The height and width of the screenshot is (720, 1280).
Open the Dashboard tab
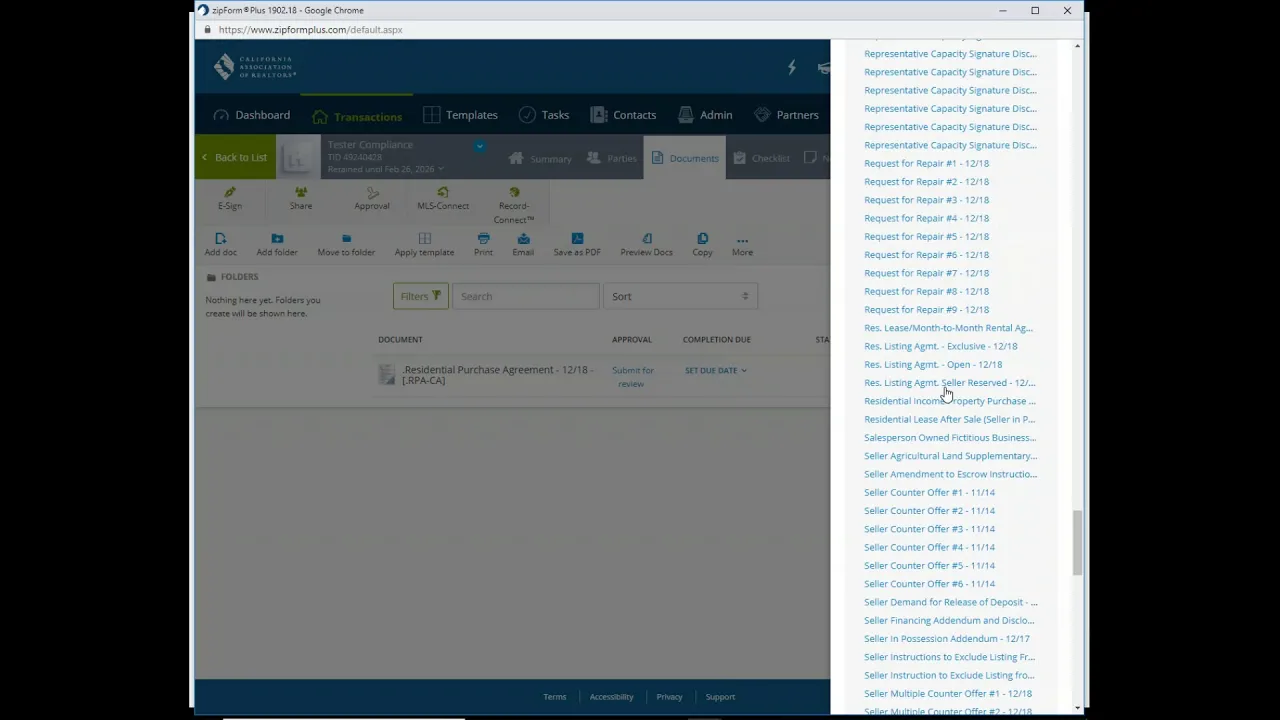coord(252,115)
